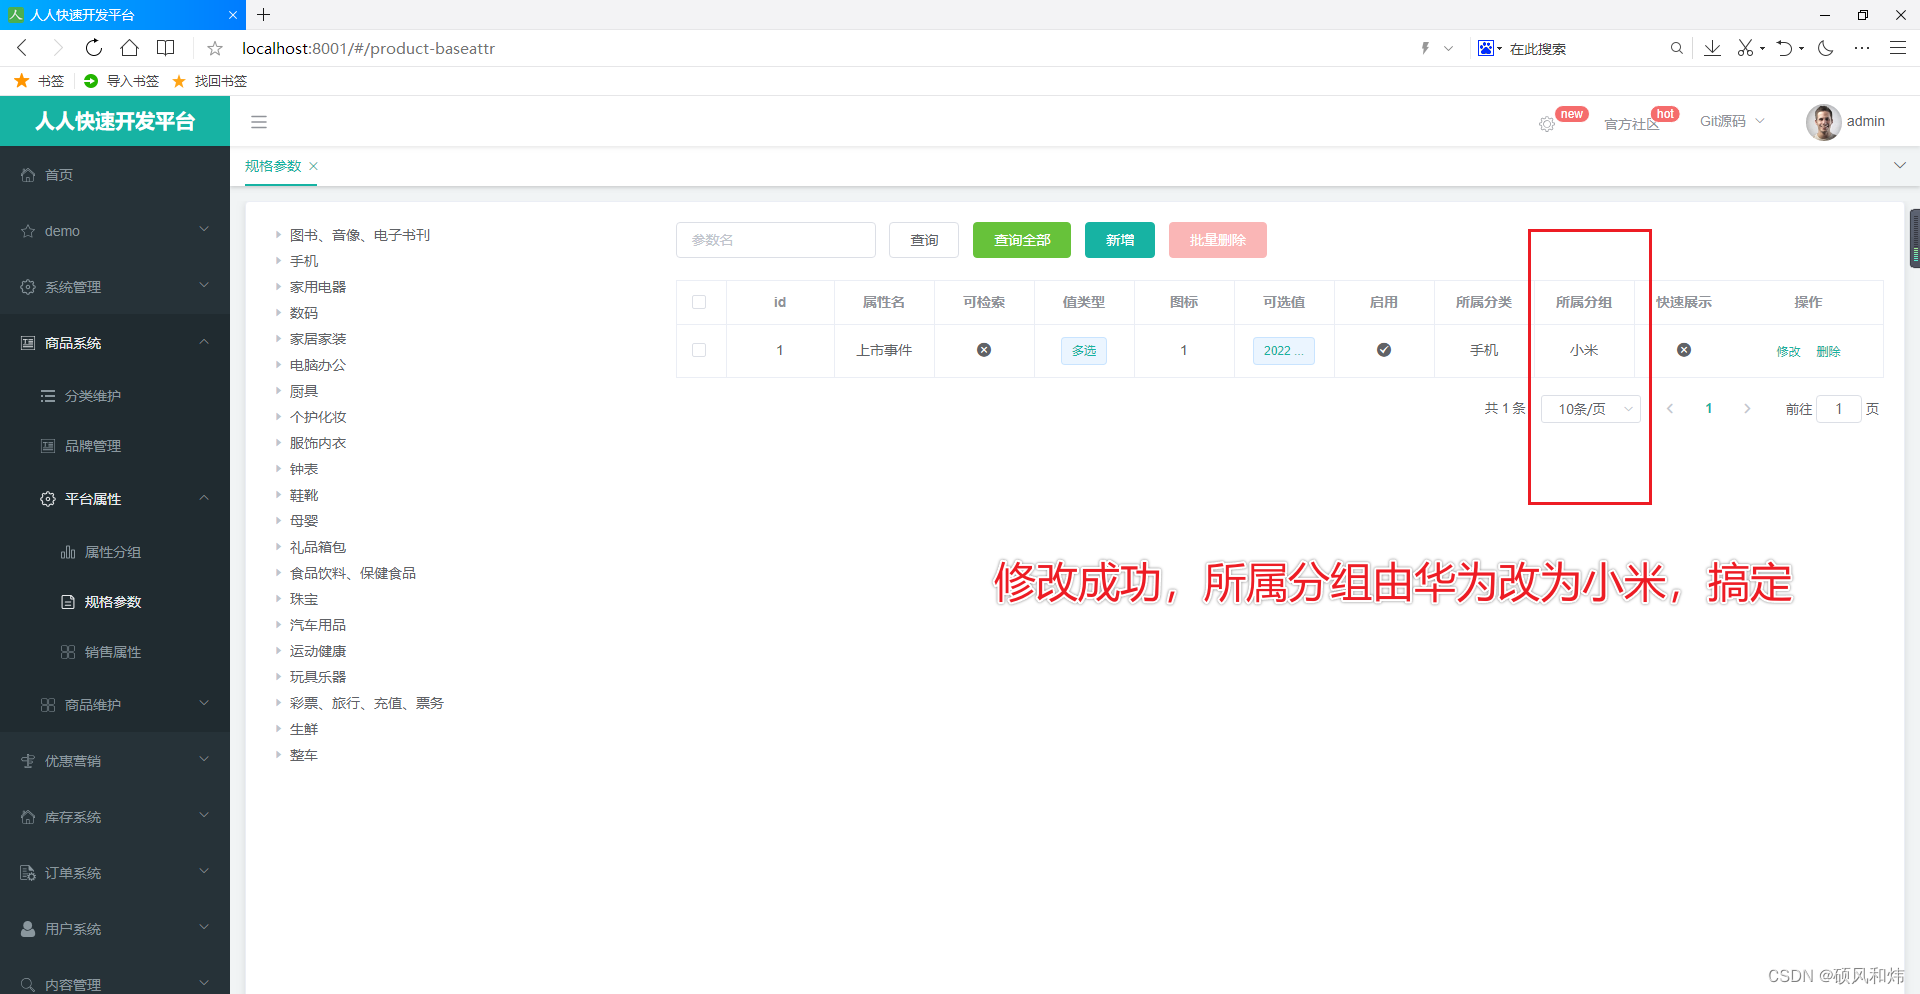The height and width of the screenshot is (994, 1920).
Task: Expand the 用户系统 sidebar menu
Action: point(115,929)
